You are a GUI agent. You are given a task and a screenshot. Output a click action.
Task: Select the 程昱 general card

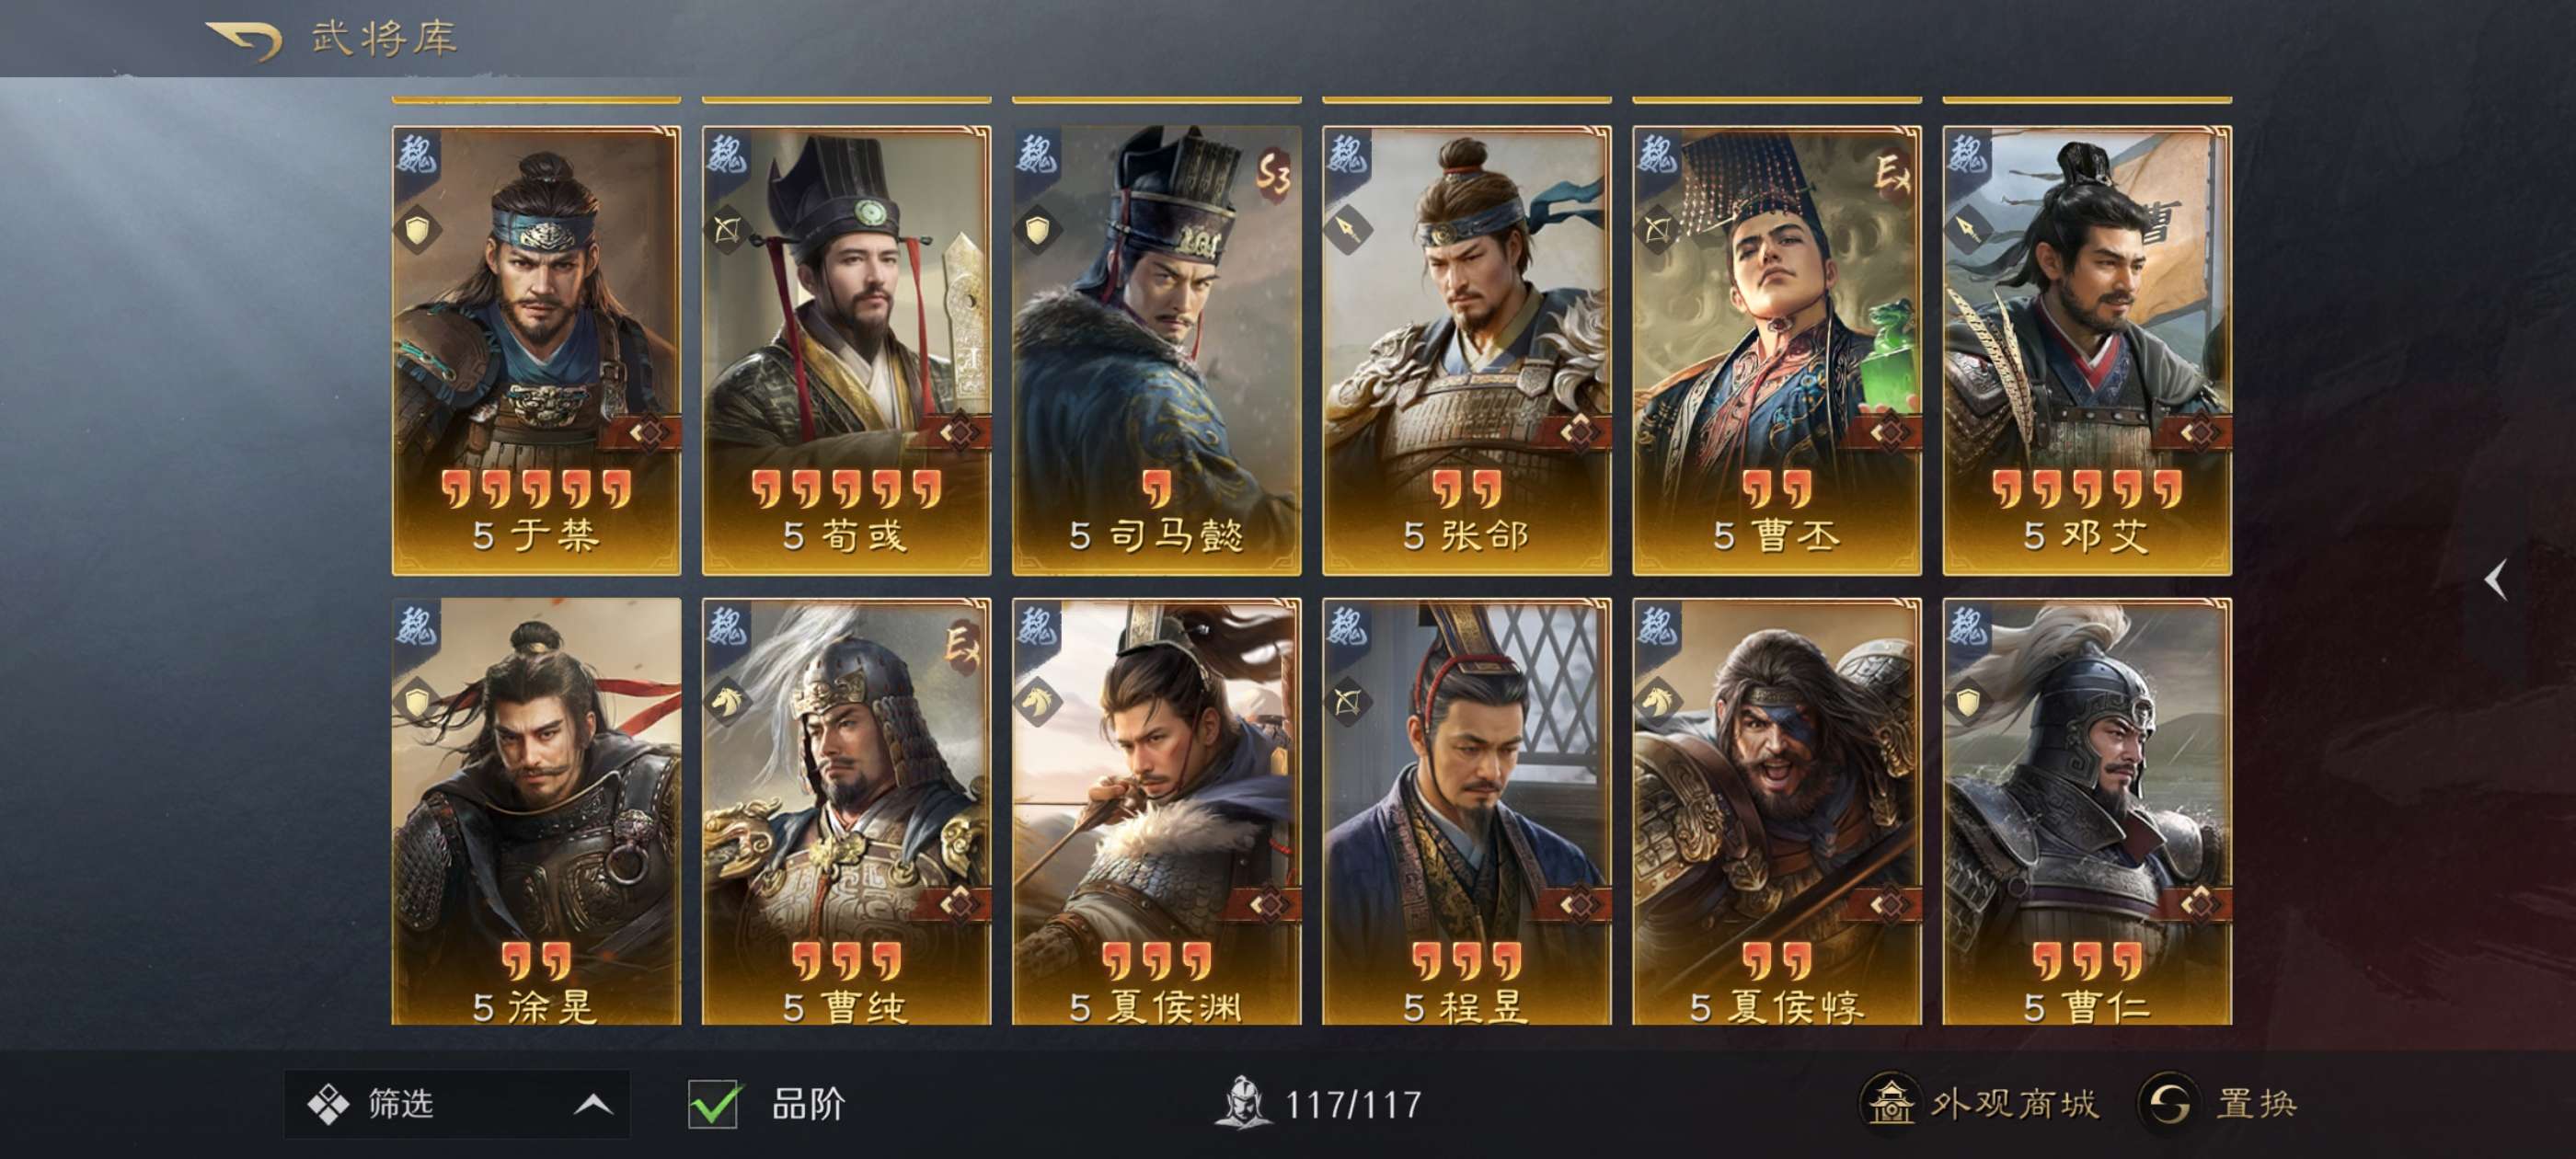tap(1466, 812)
